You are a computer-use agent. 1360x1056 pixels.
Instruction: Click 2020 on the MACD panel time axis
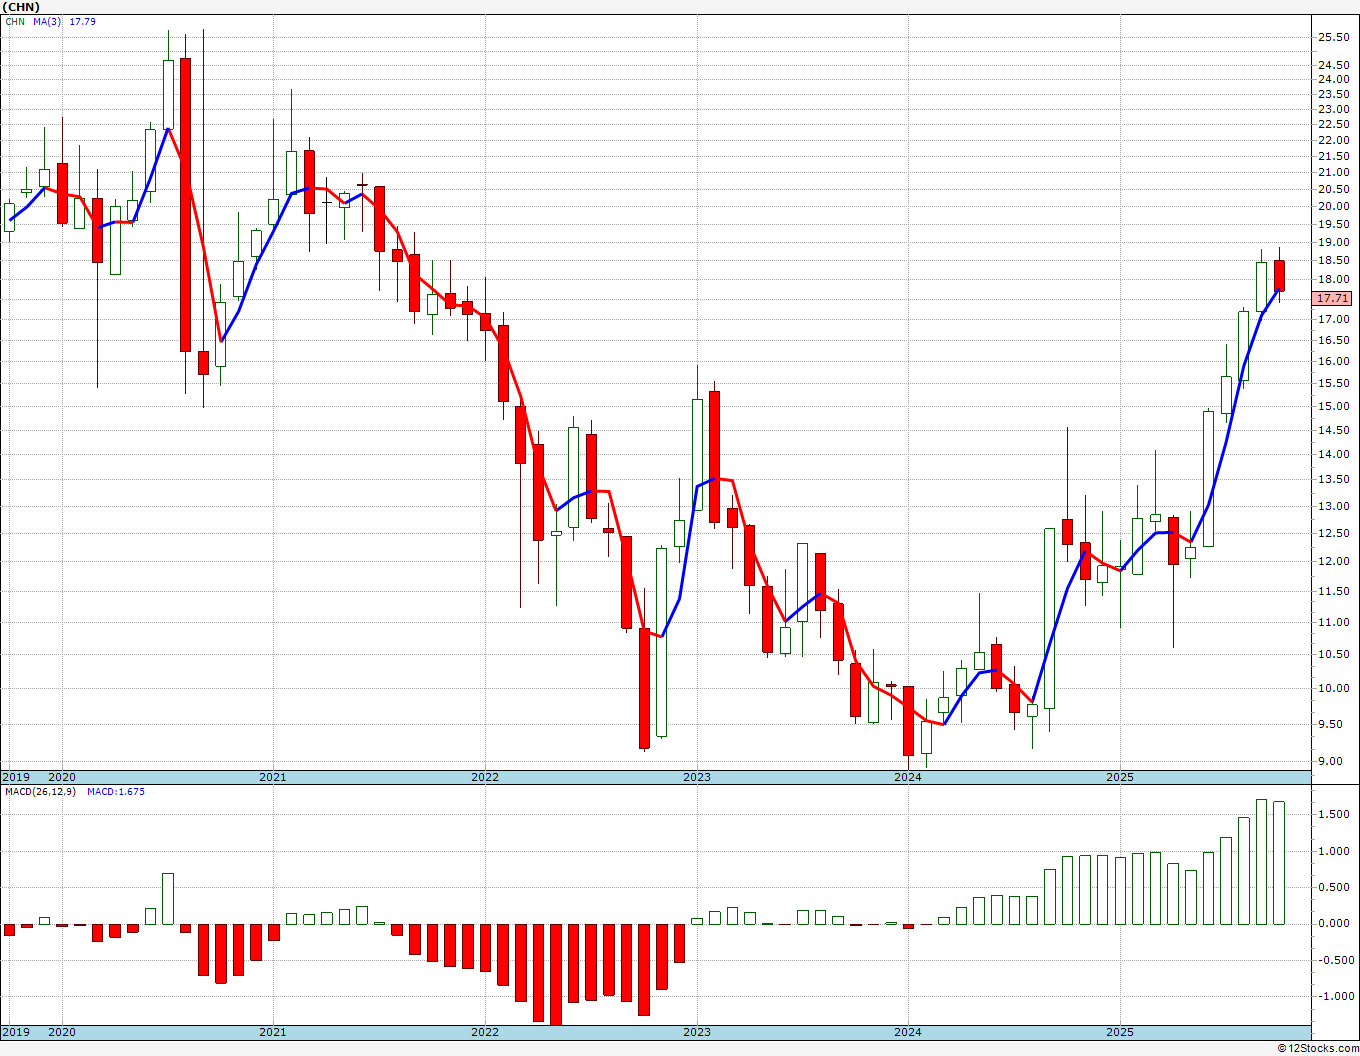pyautogui.click(x=62, y=1032)
